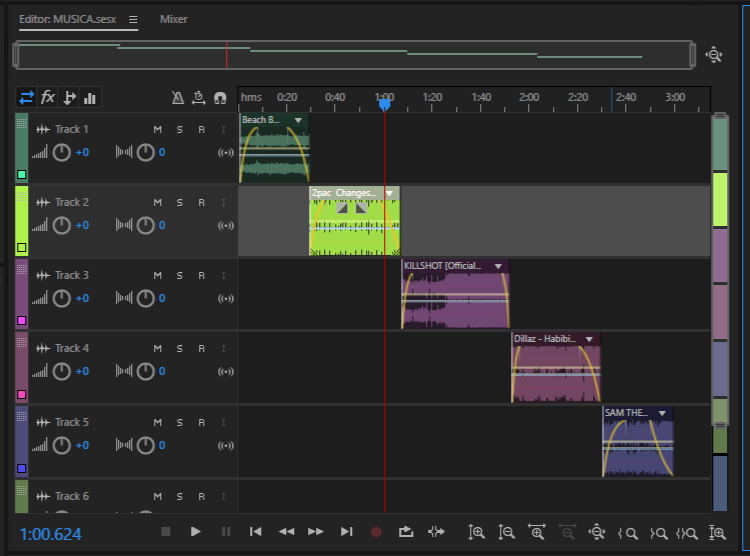
Task: Toggle the Loop Playback icon
Action: tap(406, 532)
